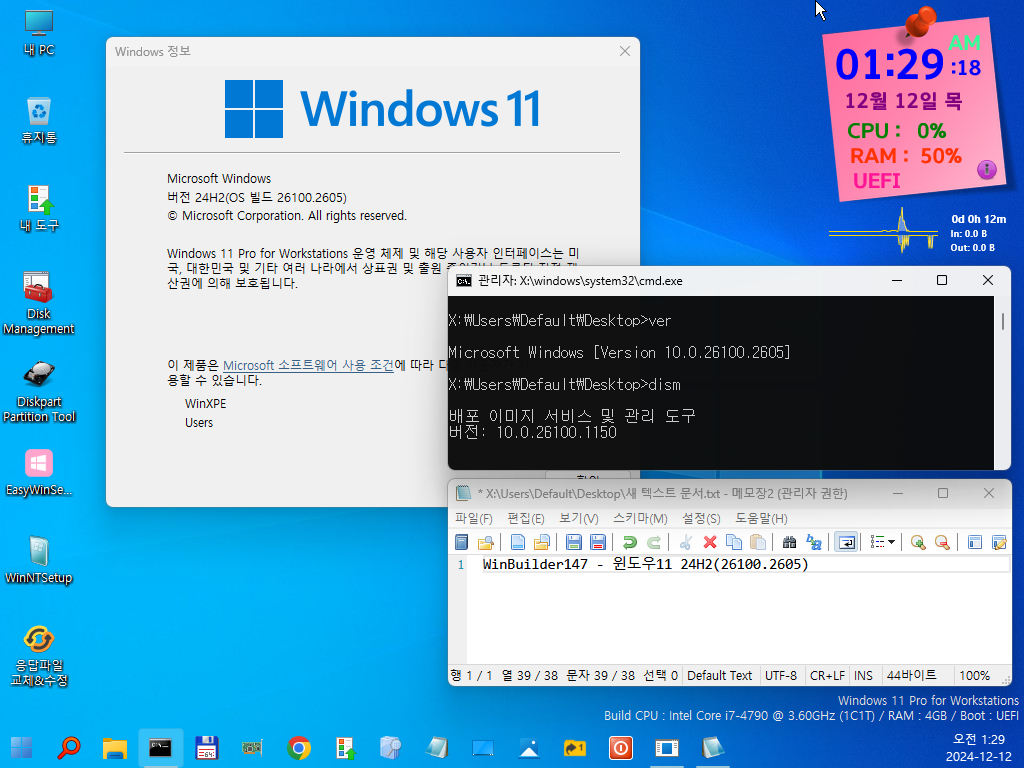This screenshot has width=1024, height=768.
Task: Click the Disk Management desktop icon
Action: point(39,304)
